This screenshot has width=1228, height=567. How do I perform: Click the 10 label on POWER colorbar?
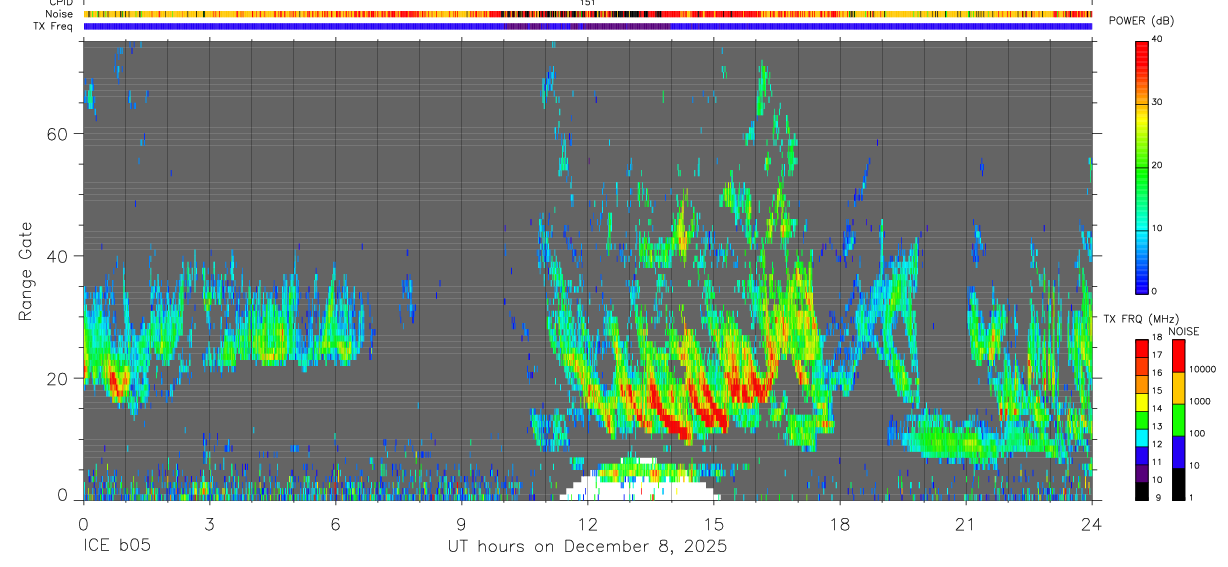1158,228
